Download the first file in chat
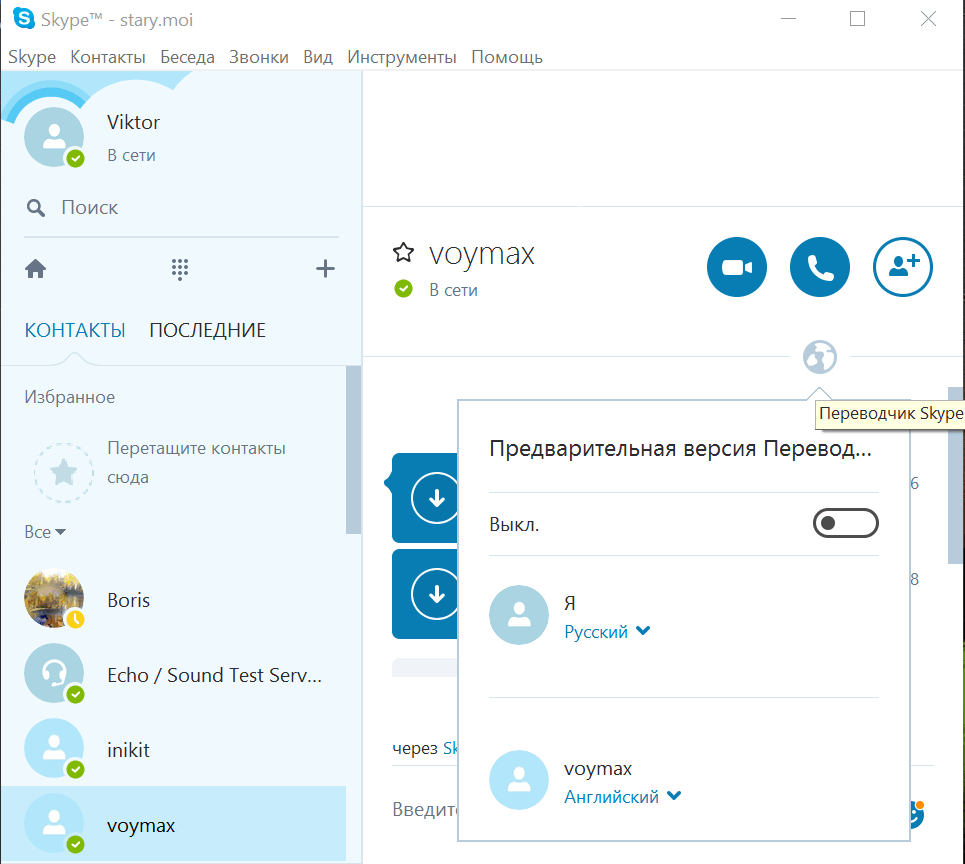Image resolution: width=965 pixels, height=864 pixels. tap(436, 497)
